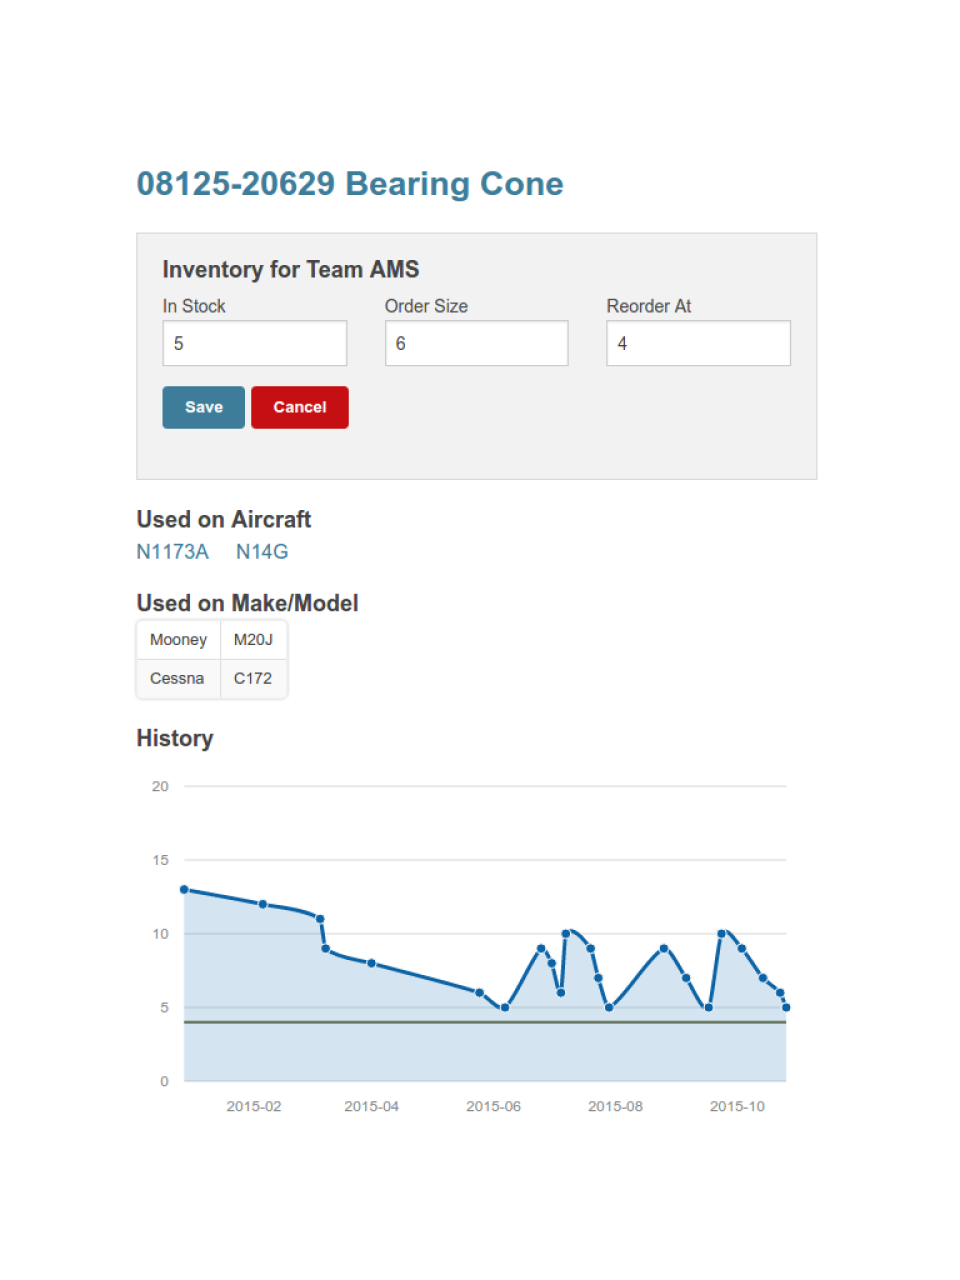Viewport: 960px width, 1280px height.
Task: Click into the Order Size field
Action: pos(476,343)
